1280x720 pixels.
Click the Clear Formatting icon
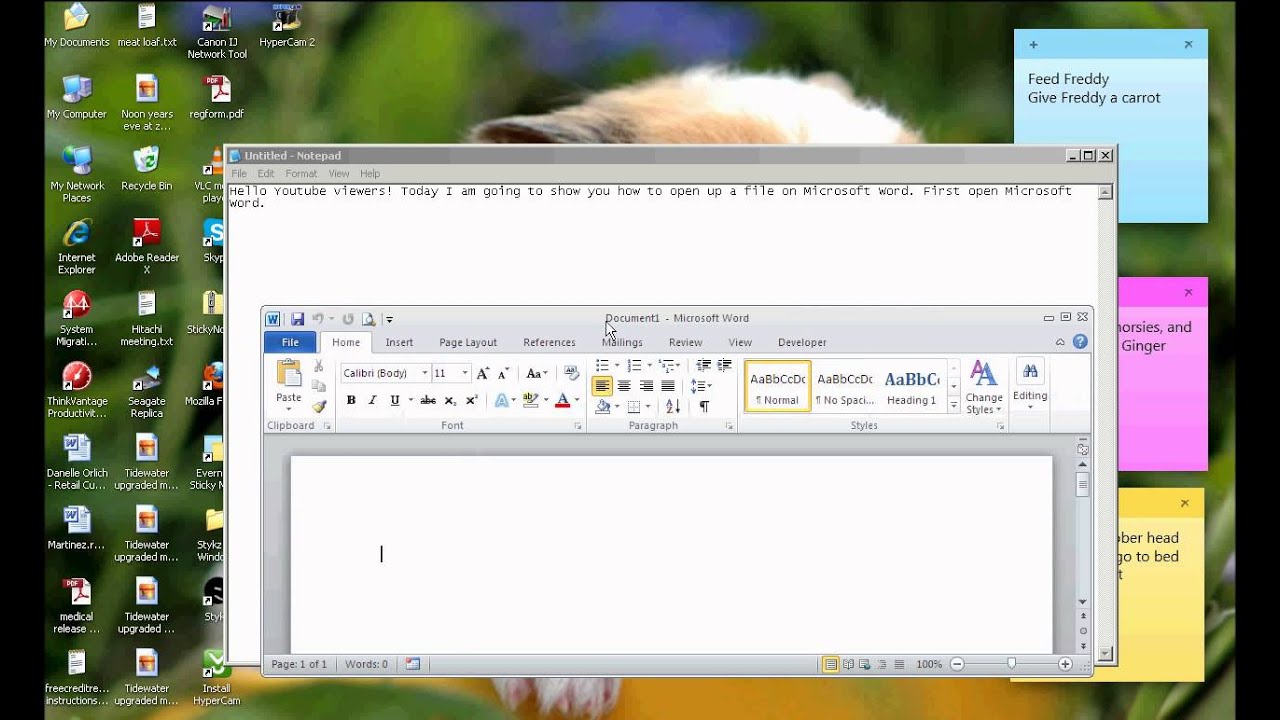571,373
